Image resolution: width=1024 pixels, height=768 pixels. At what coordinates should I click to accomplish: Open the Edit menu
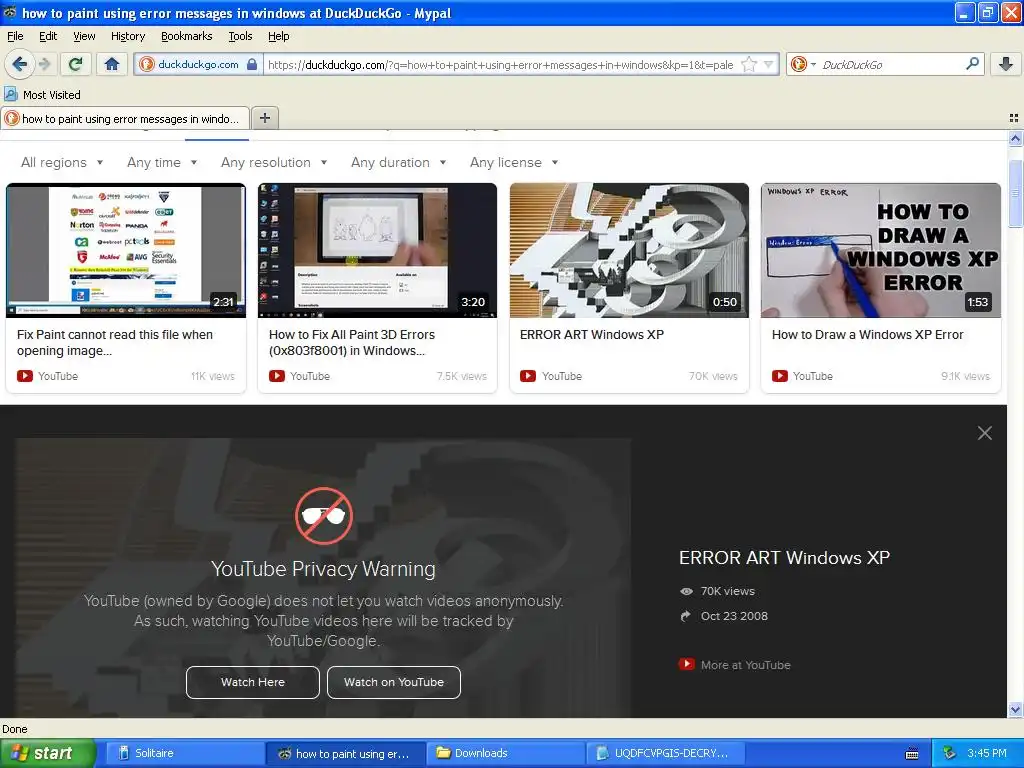pos(48,36)
